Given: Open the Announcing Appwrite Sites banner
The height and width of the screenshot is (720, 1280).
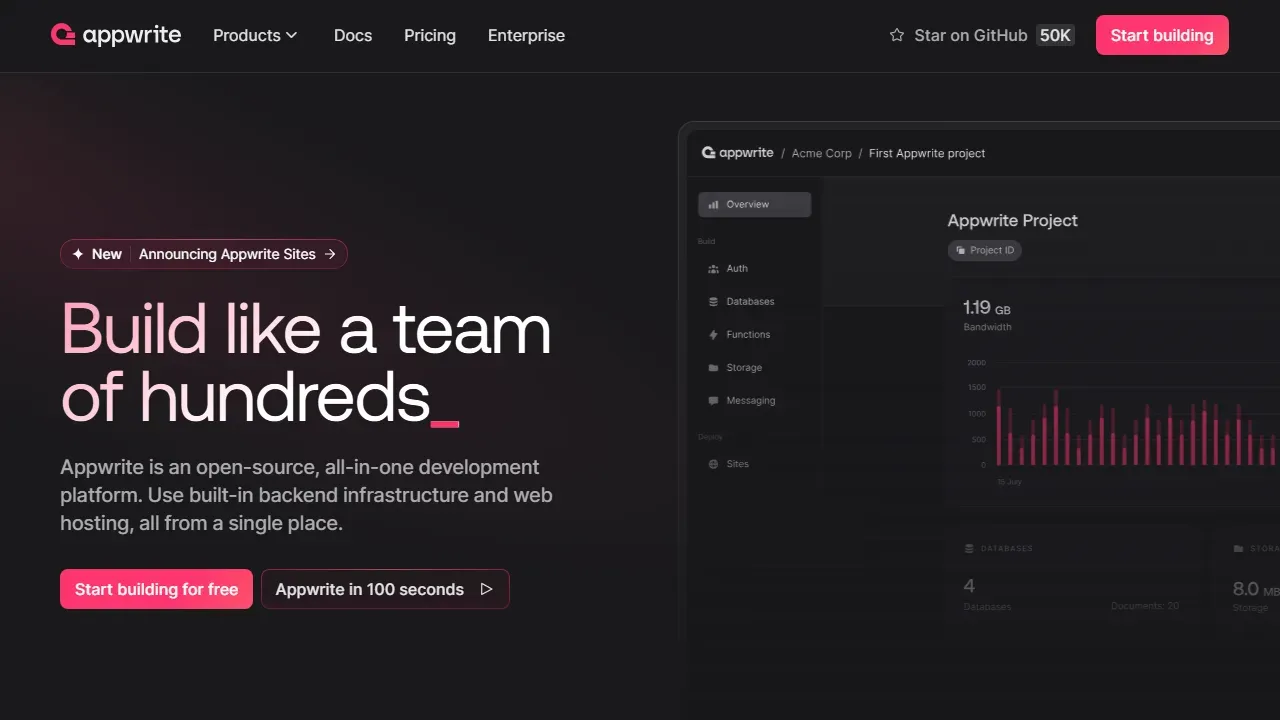Looking at the screenshot, I should (x=204, y=254).
